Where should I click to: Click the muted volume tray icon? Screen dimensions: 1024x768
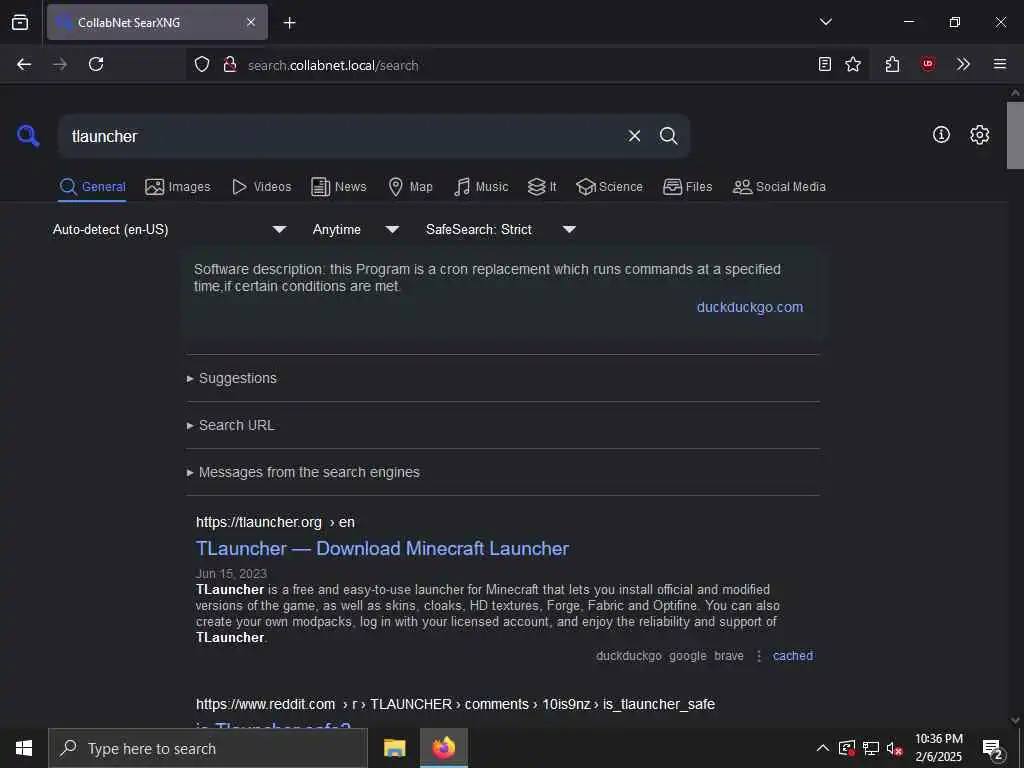[x=894, y=748]
